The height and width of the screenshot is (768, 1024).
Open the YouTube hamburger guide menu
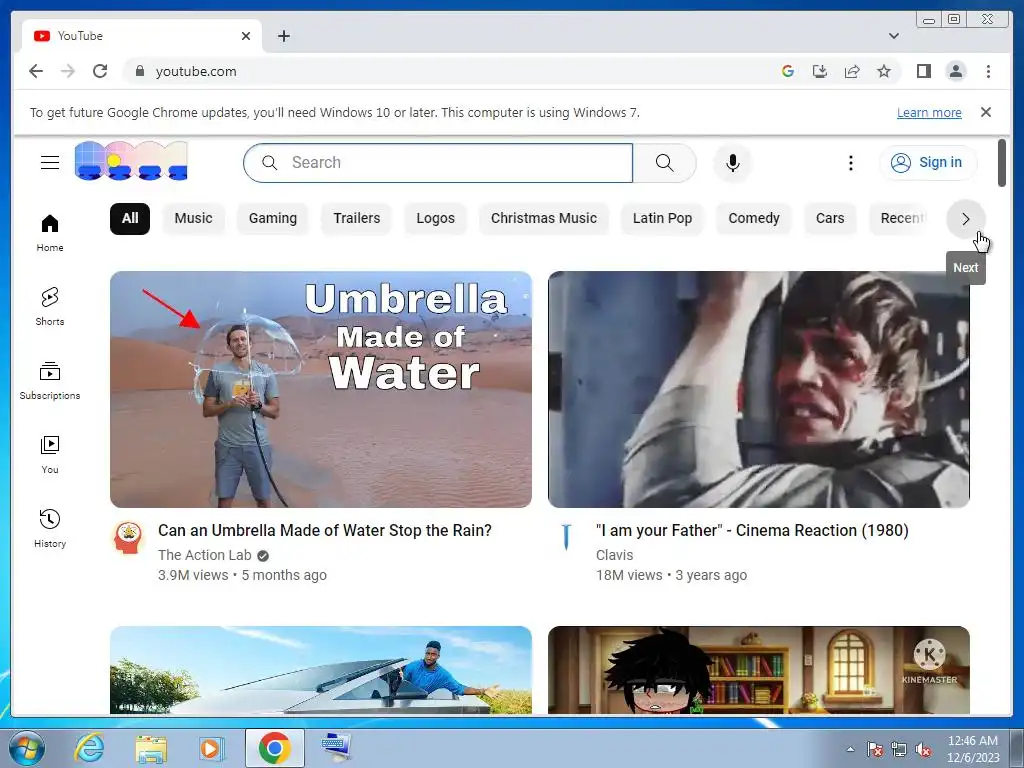[x=50, y=163]
